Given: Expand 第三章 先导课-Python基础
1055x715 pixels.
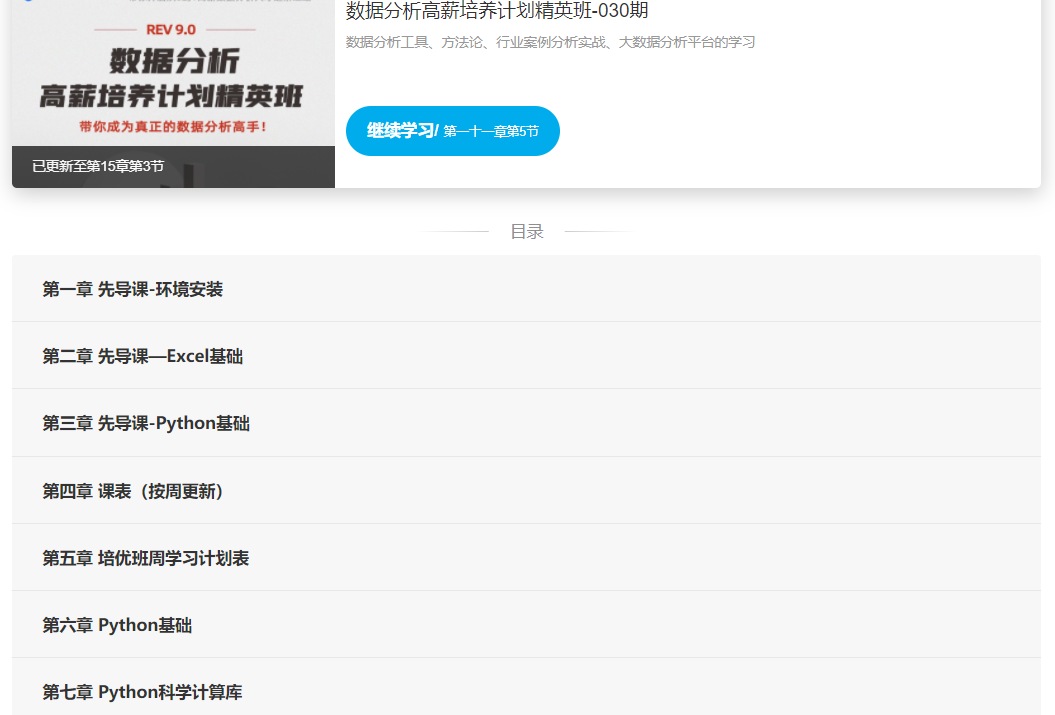Looking at the screenshot, I should pyautogui.click(x=526, y=423).
